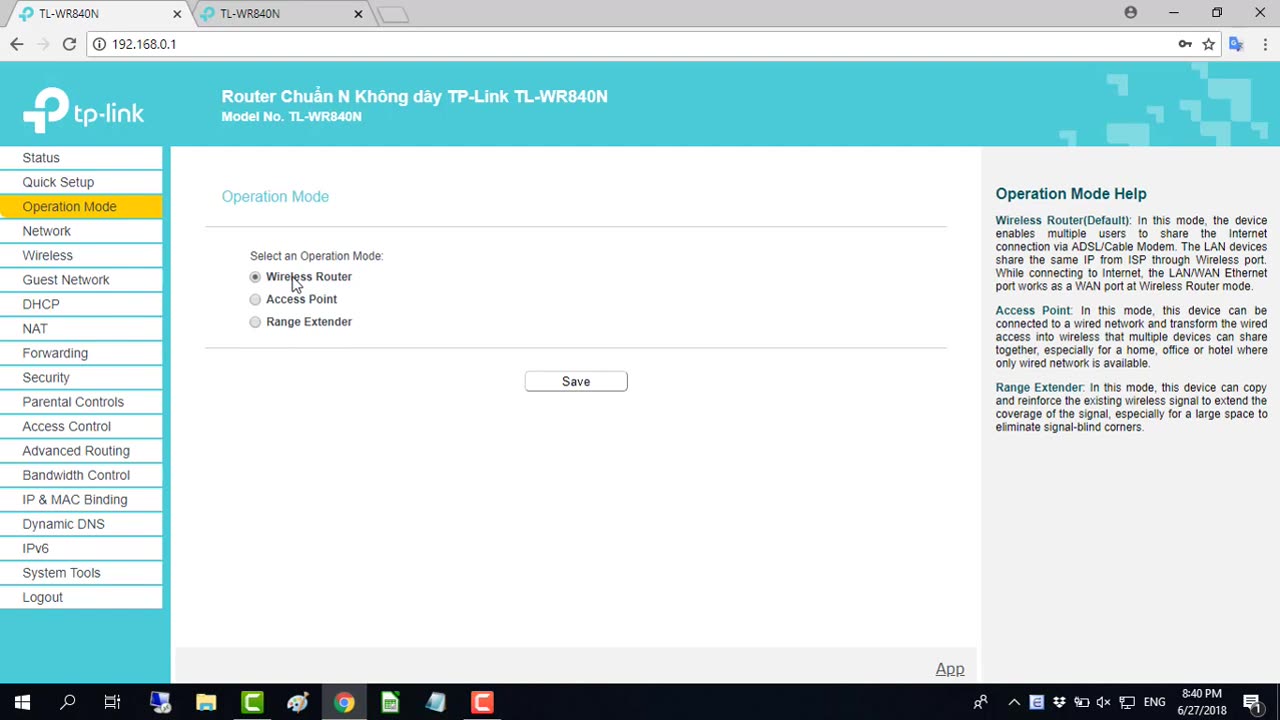The image size is (1280, 720).
Task: Open the Windows Start menu
Action: [x=22, y=702]
